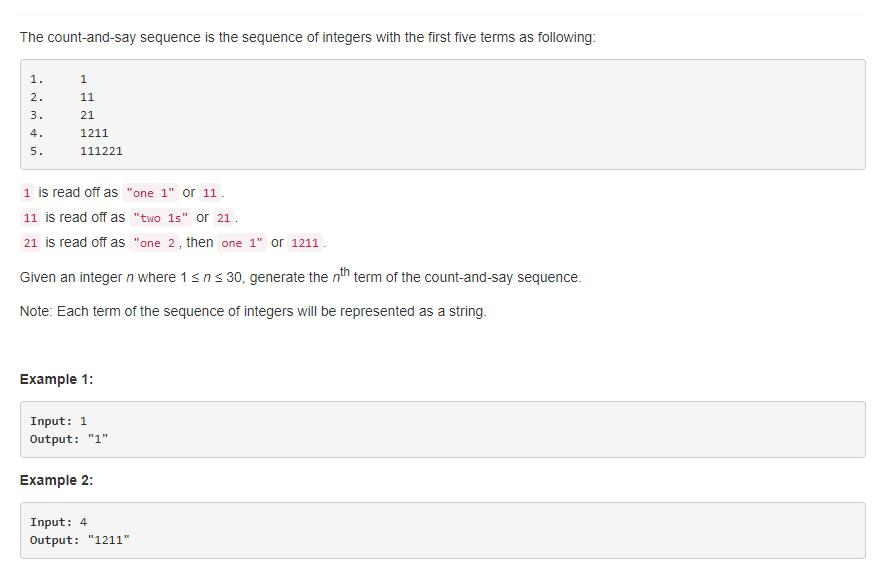Screen dimensions: 877x573
Task: Click the intro sentence about the count-and-say sequence
Action: 308,37
